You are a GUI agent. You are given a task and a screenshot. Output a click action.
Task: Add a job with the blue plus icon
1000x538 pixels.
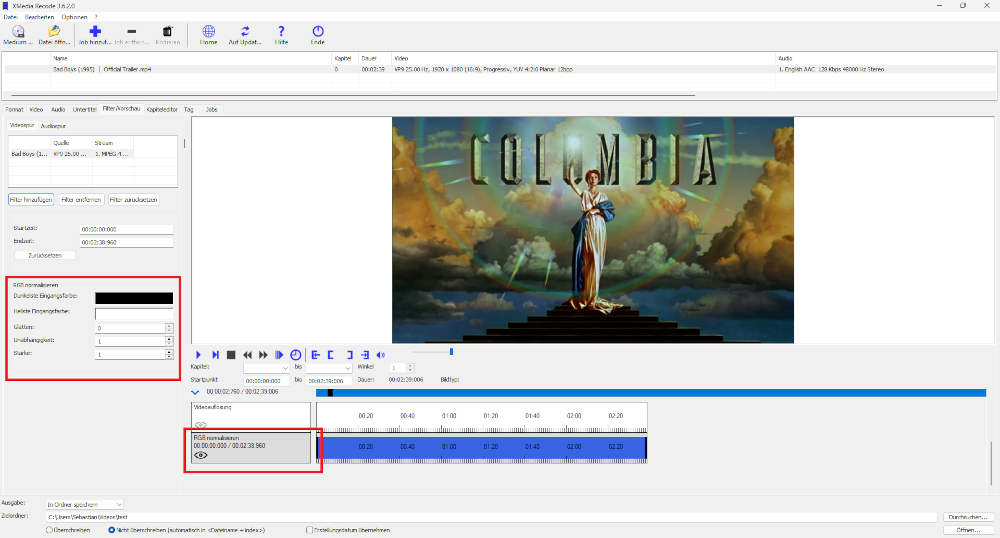point(95,33)
